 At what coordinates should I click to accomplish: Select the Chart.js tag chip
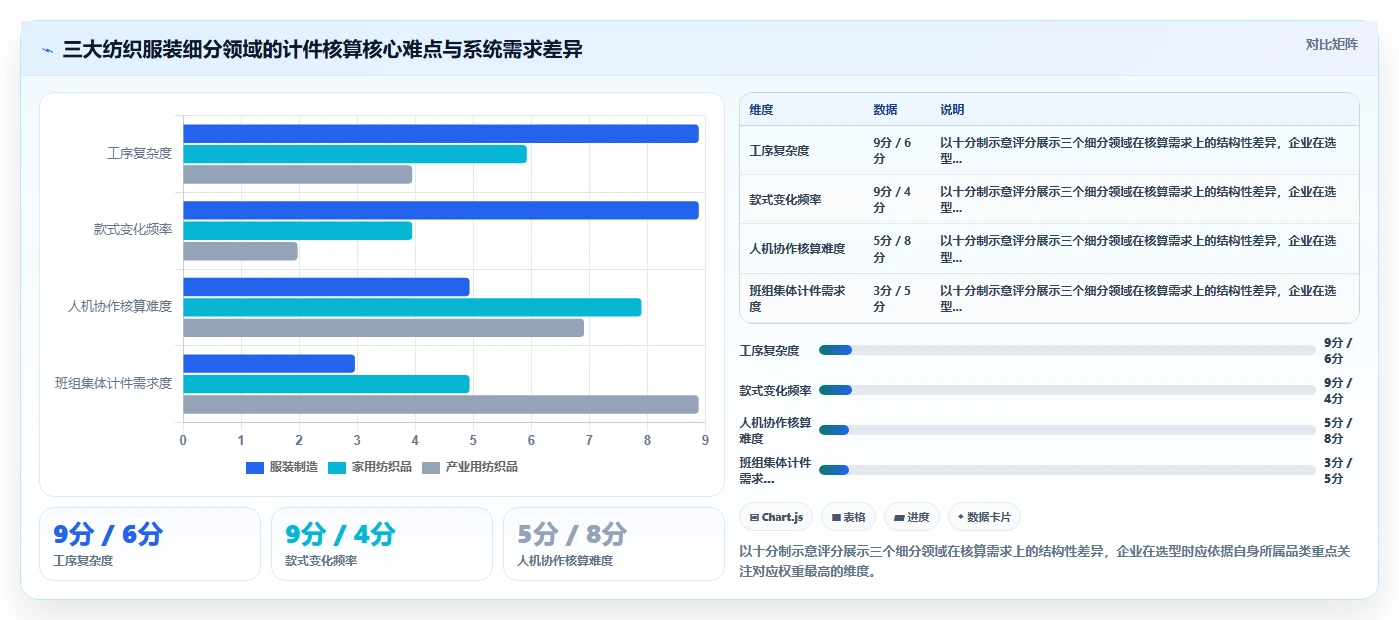click(776, 517)
